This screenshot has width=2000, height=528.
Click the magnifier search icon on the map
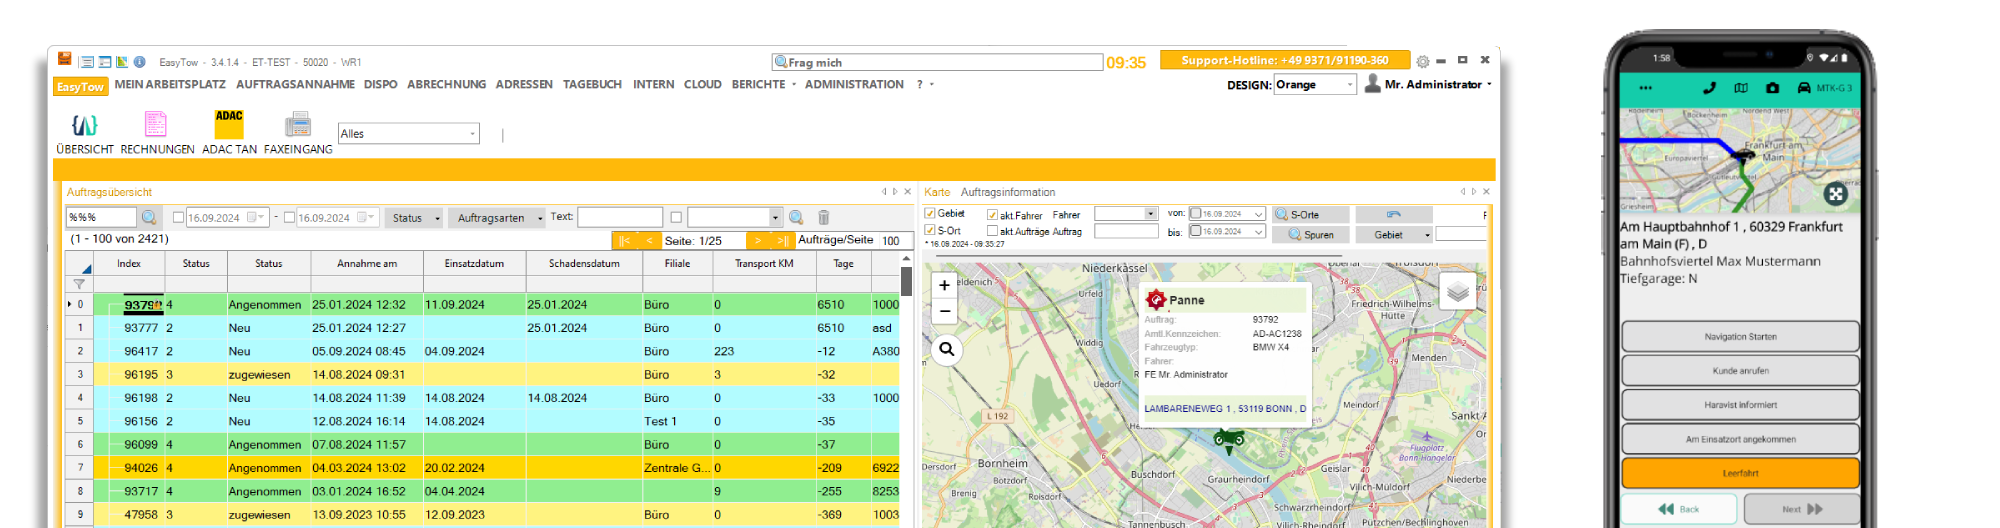tap(946, 349)
